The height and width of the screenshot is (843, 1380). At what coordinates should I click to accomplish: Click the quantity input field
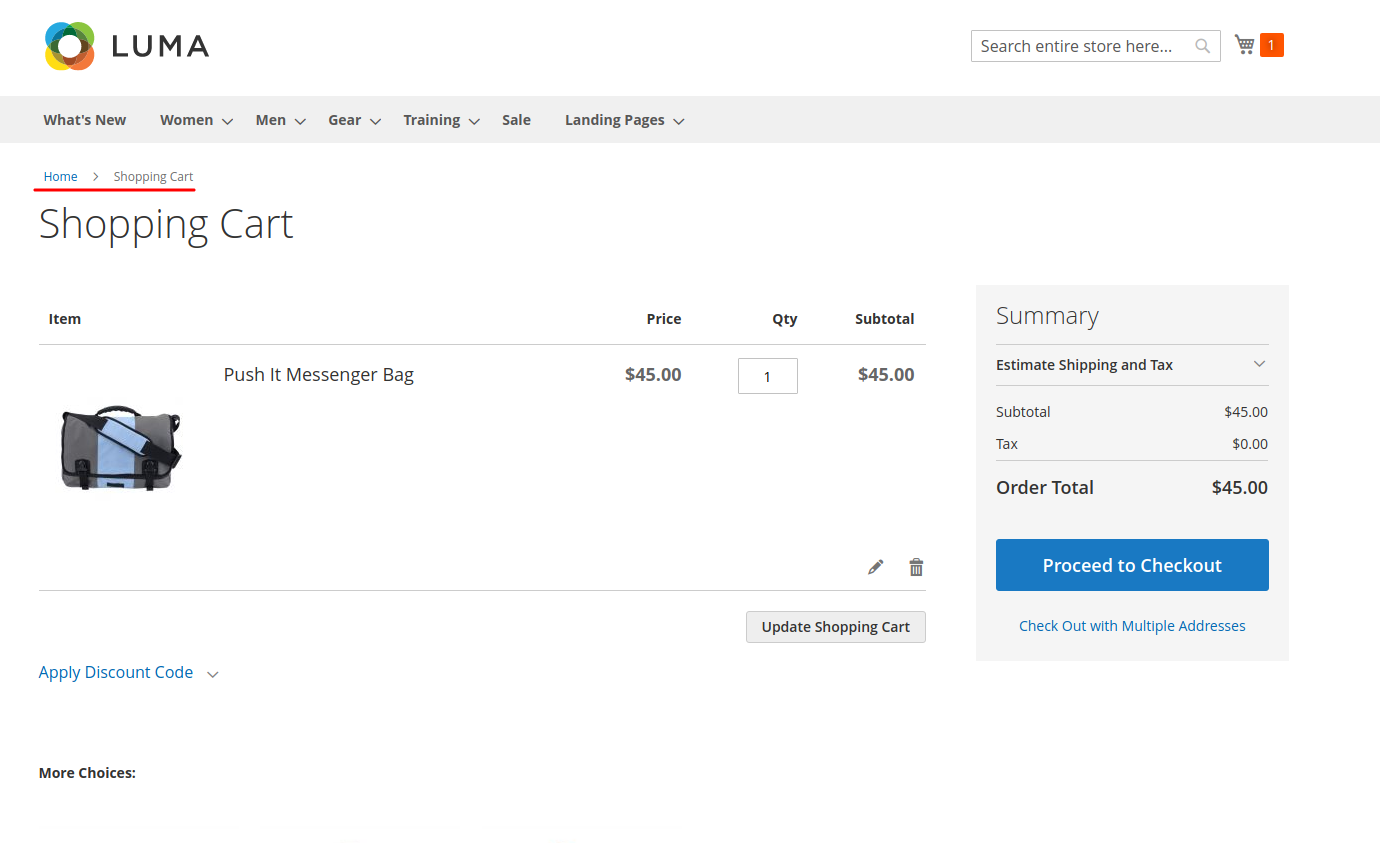pyautogui.click(x=767, y=376)
